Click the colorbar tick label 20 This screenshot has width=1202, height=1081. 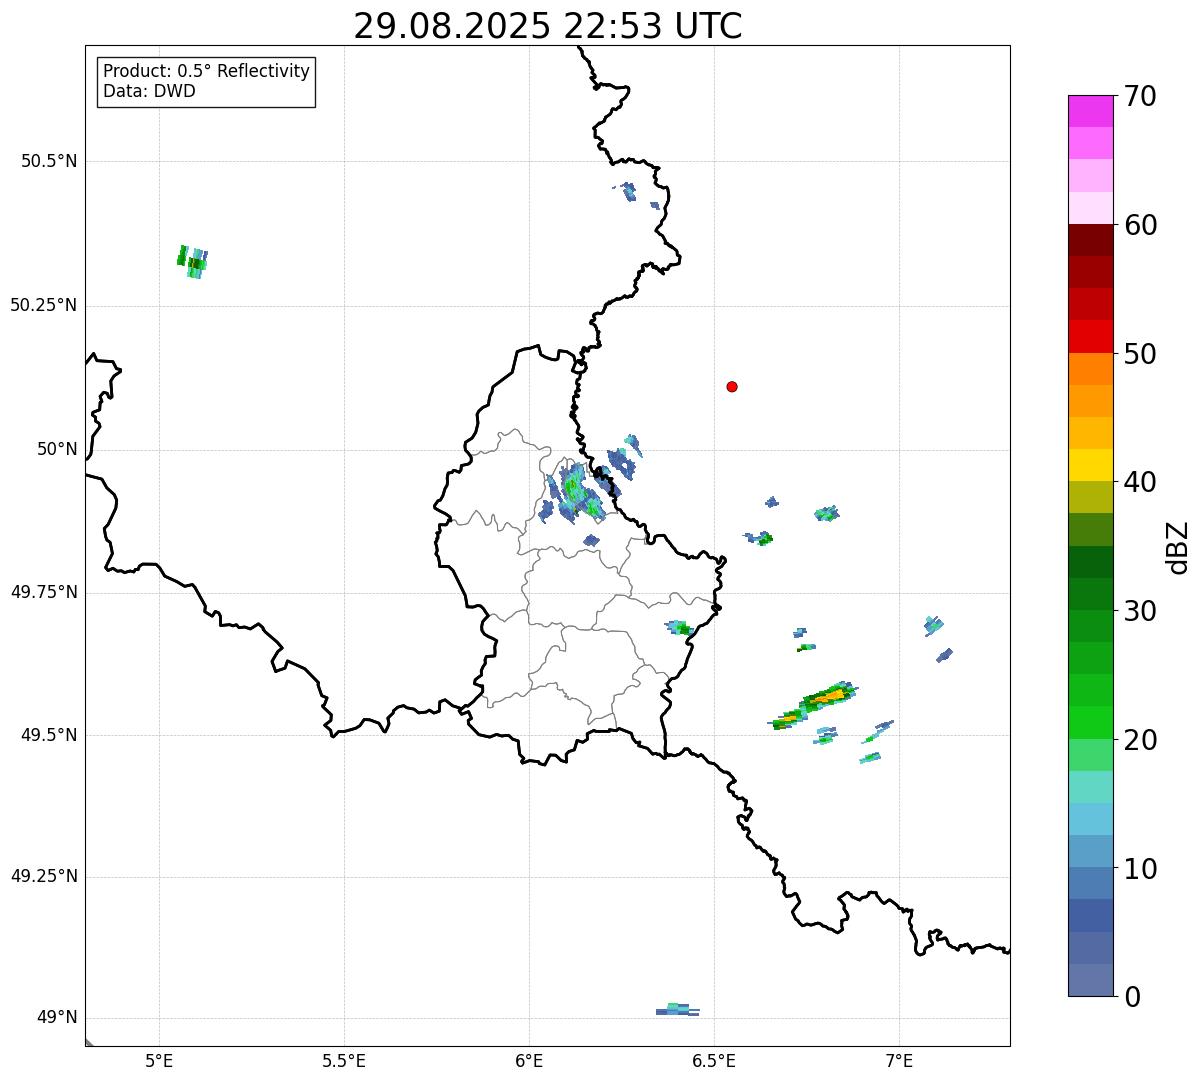pos(1140,740)
